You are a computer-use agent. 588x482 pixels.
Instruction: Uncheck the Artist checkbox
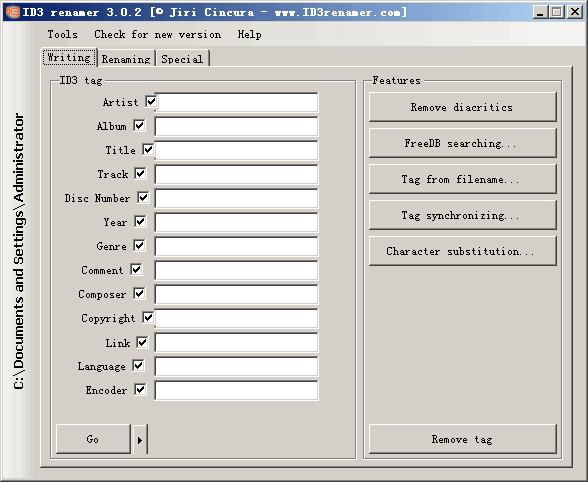[151, 102]
